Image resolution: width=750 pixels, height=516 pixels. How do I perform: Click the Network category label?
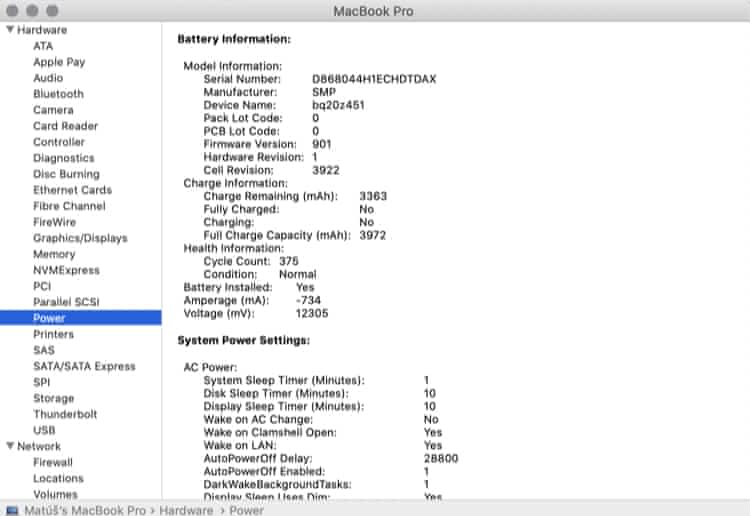click(39, 446)
